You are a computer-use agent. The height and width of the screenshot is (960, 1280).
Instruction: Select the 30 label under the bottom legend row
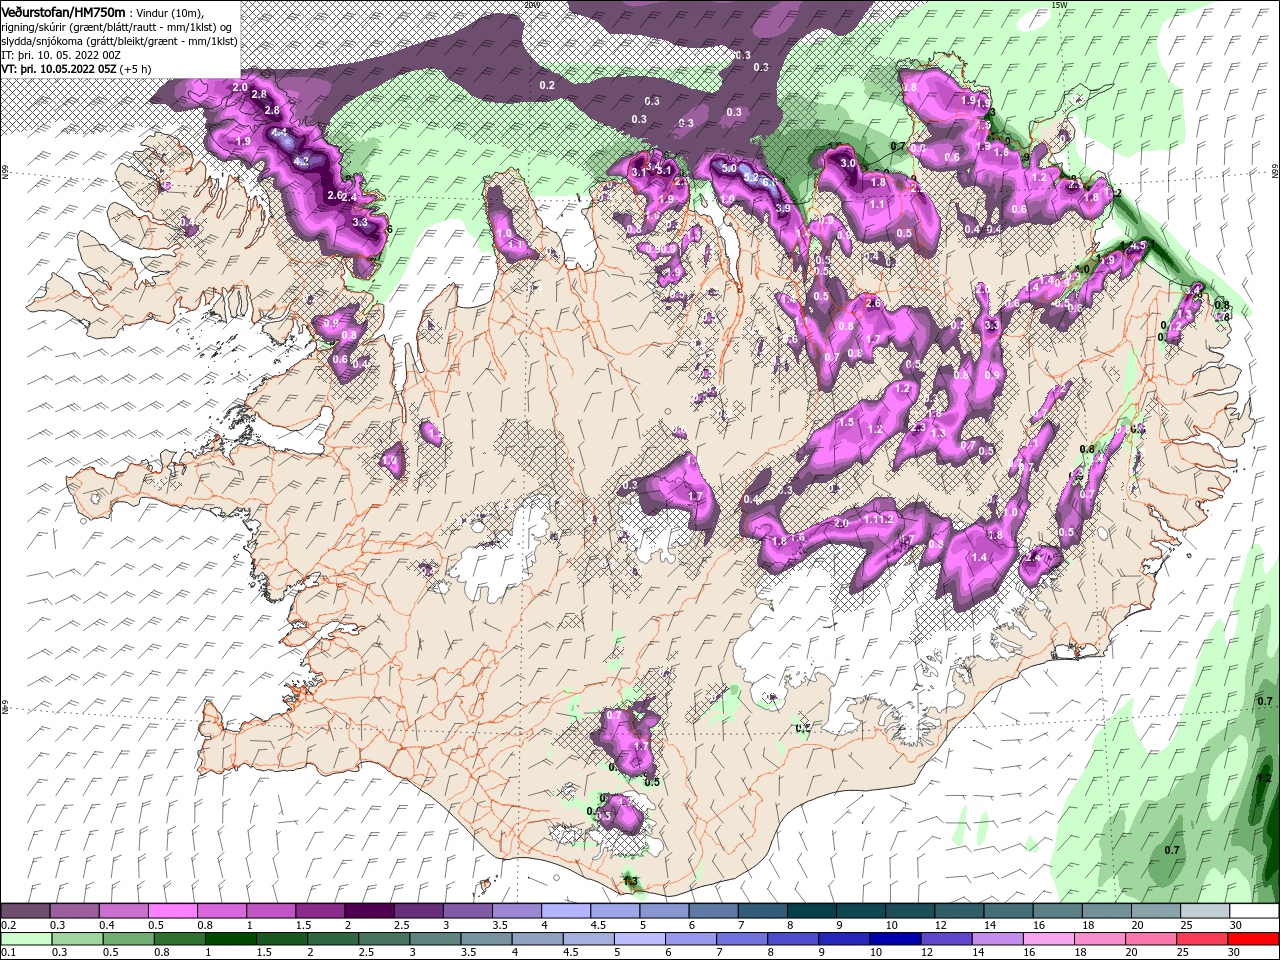coord(1235,953)
